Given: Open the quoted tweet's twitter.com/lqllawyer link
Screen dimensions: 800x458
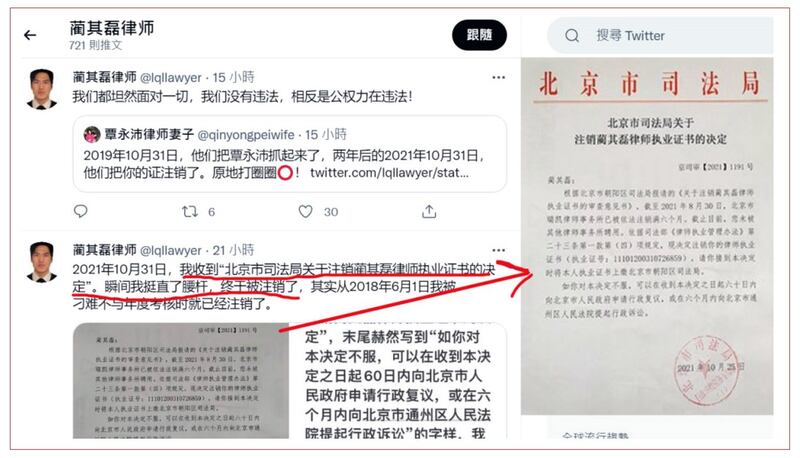Looking at the screenshot, I should pyautogui.click(x=389, y=173).
